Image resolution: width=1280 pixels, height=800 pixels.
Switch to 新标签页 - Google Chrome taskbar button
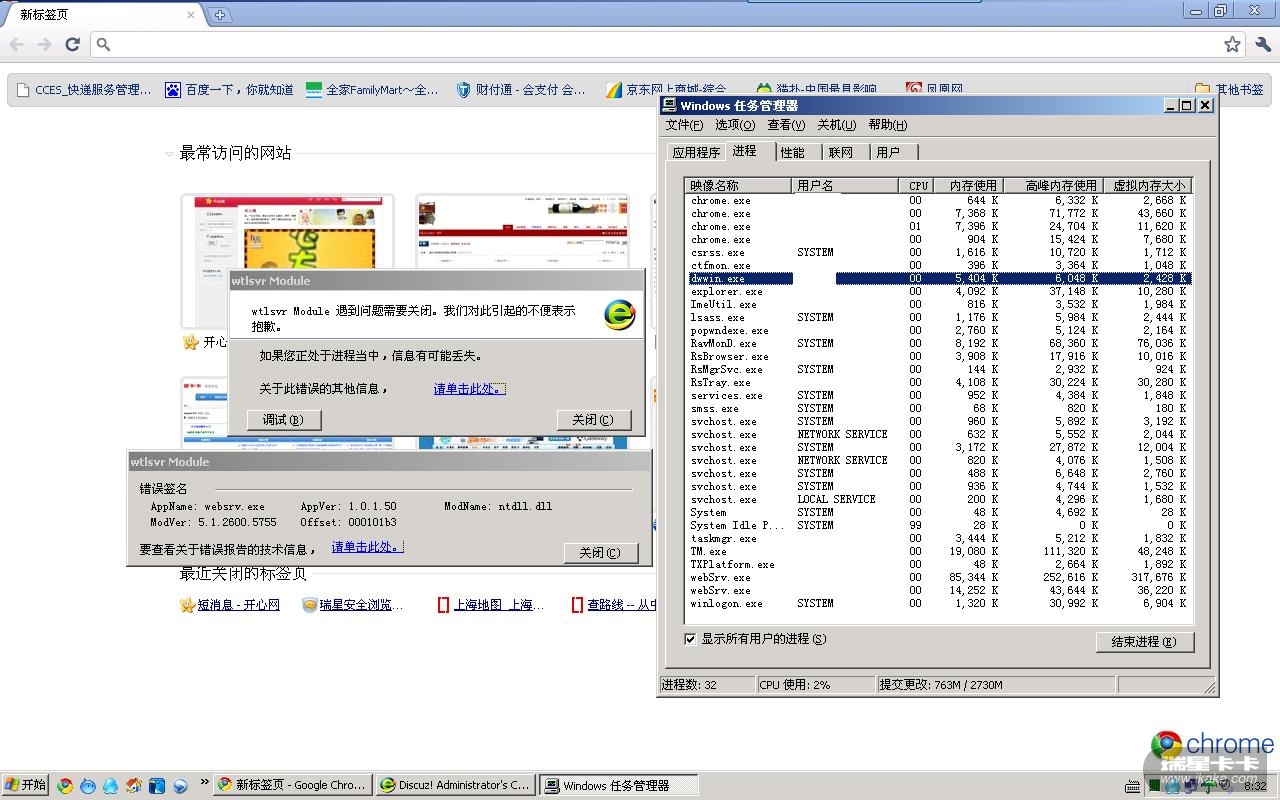294,785
